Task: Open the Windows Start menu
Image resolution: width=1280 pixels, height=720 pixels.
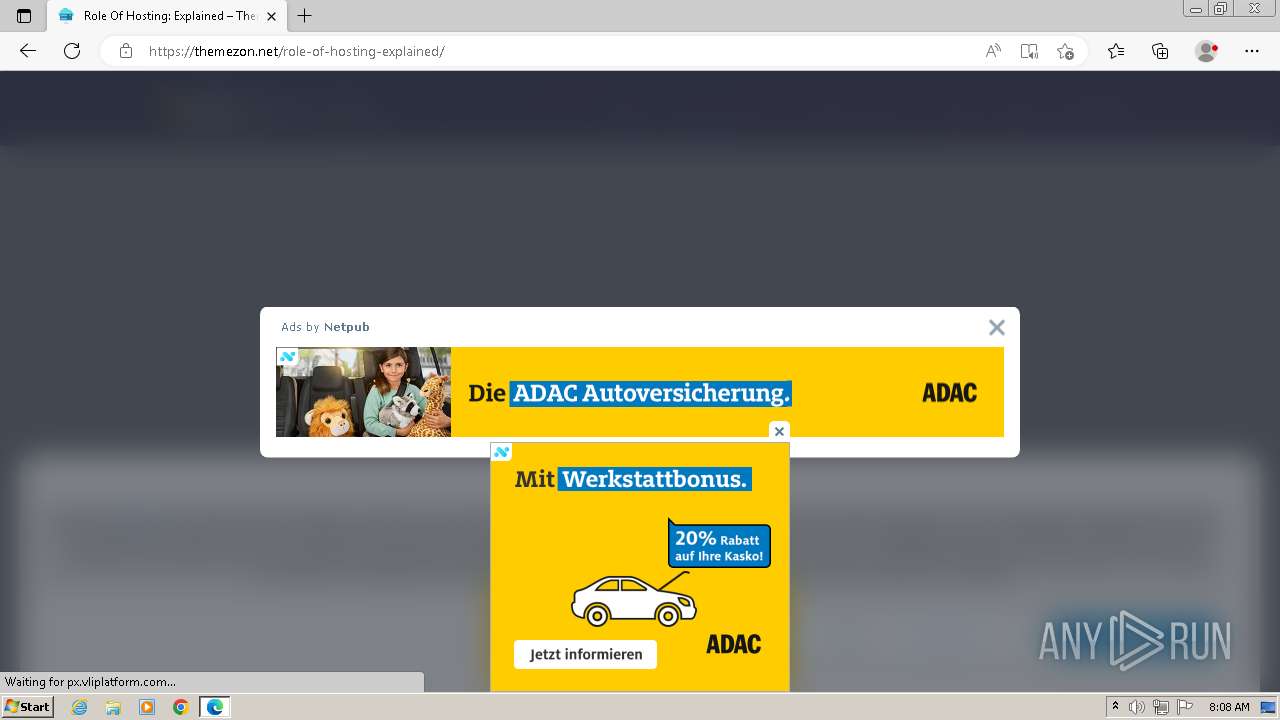Action: [x=28, y=706]
